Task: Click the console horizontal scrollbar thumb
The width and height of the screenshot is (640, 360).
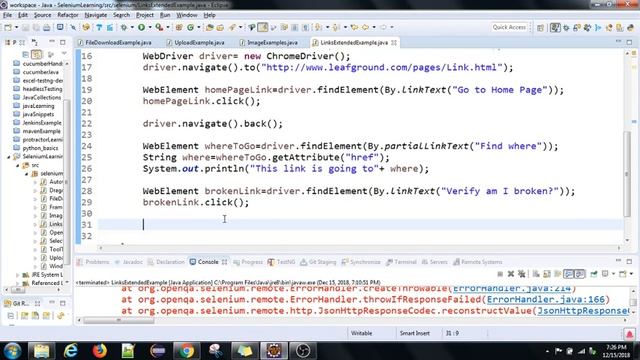Action: [119, 320]
